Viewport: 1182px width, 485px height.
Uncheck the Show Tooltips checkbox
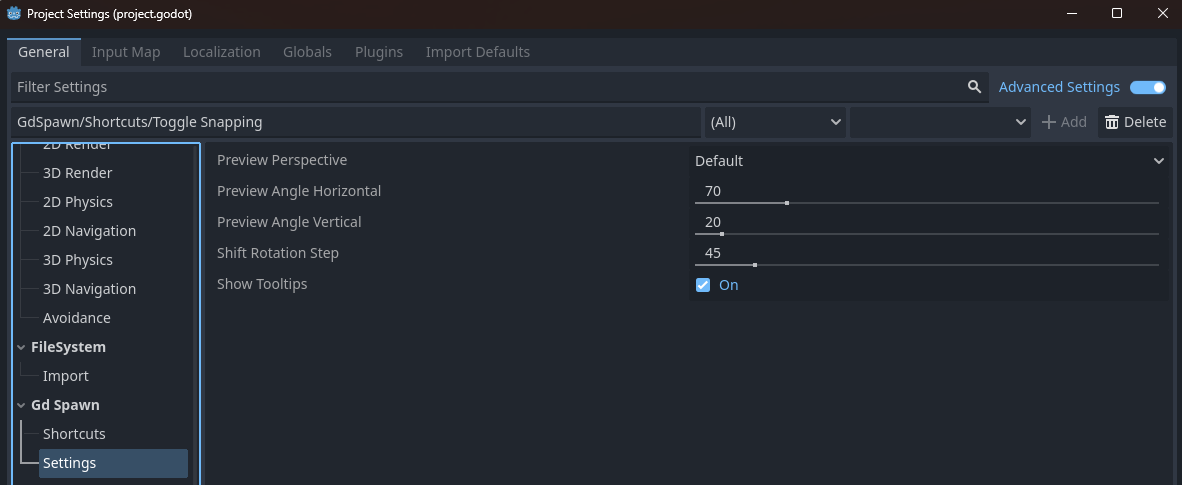coord(703,285)
